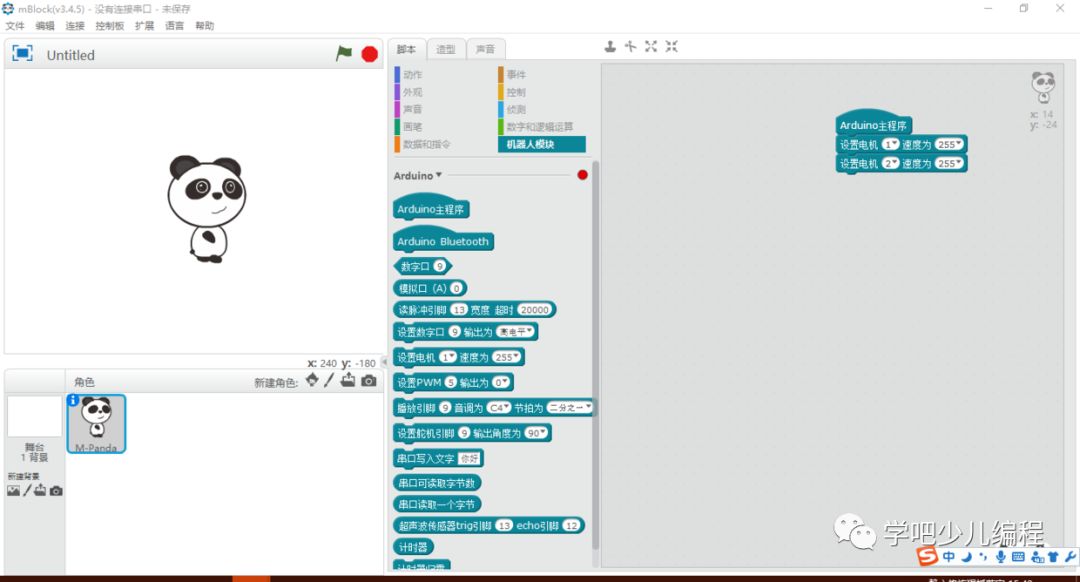The width and height of the screenshot is (1080, 582).
Task: Click the red Arduino connection indicator
Action: 582,175
